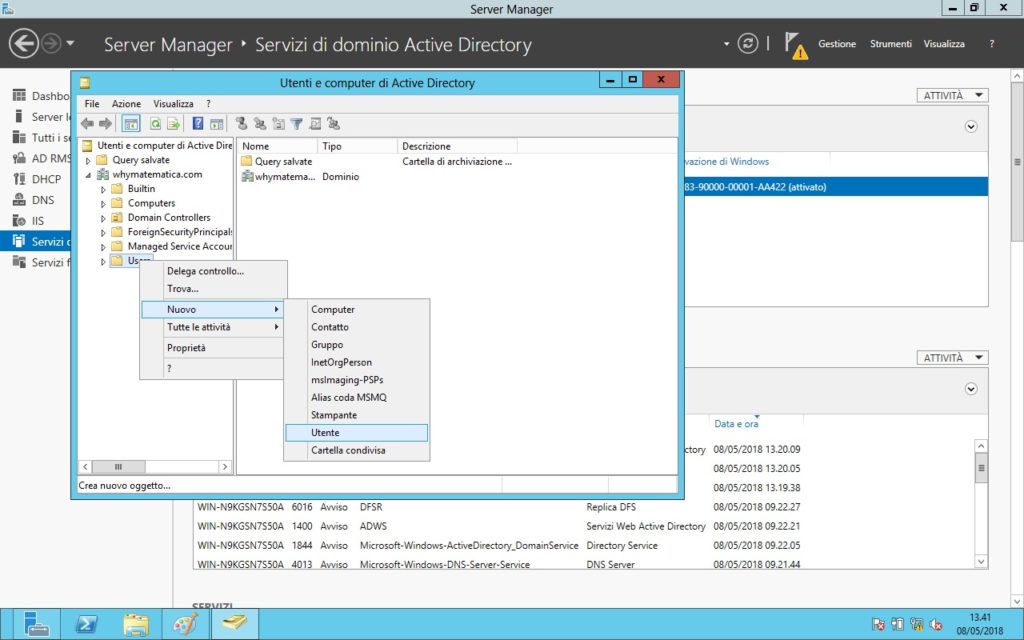Select InetOrgPerson in the Nuovo submenu
Screen dimensions: 1024x640
[x=357, y=362]
